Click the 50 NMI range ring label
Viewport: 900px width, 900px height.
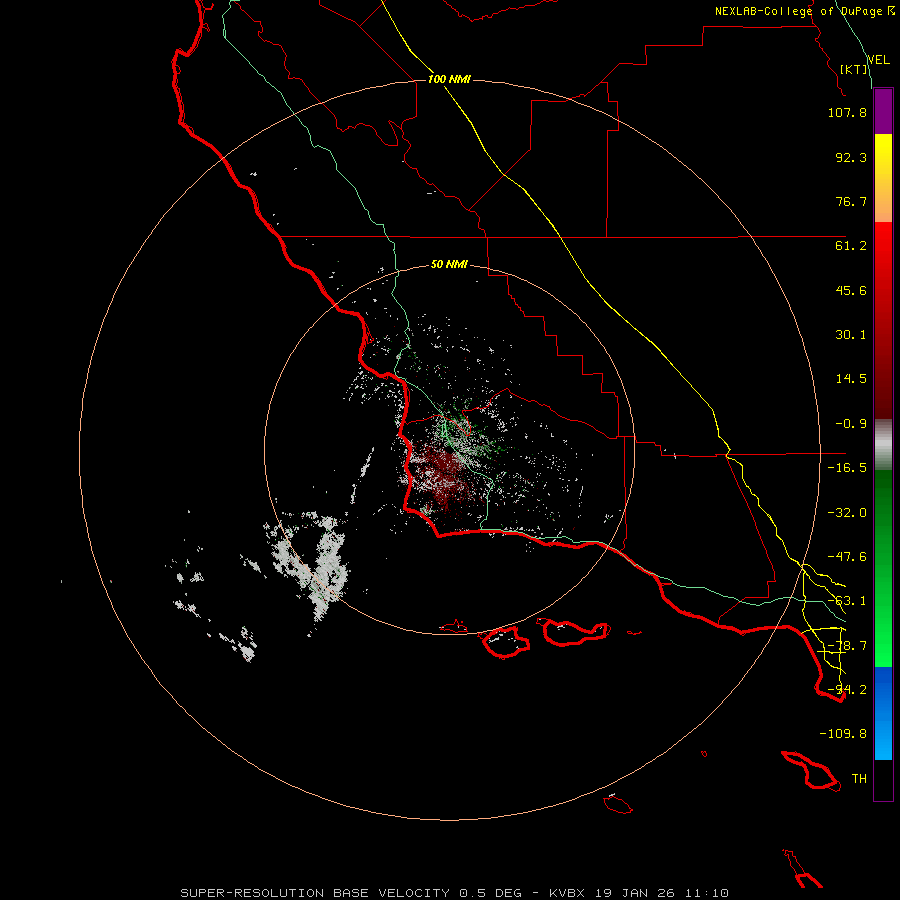pos(449,265)
